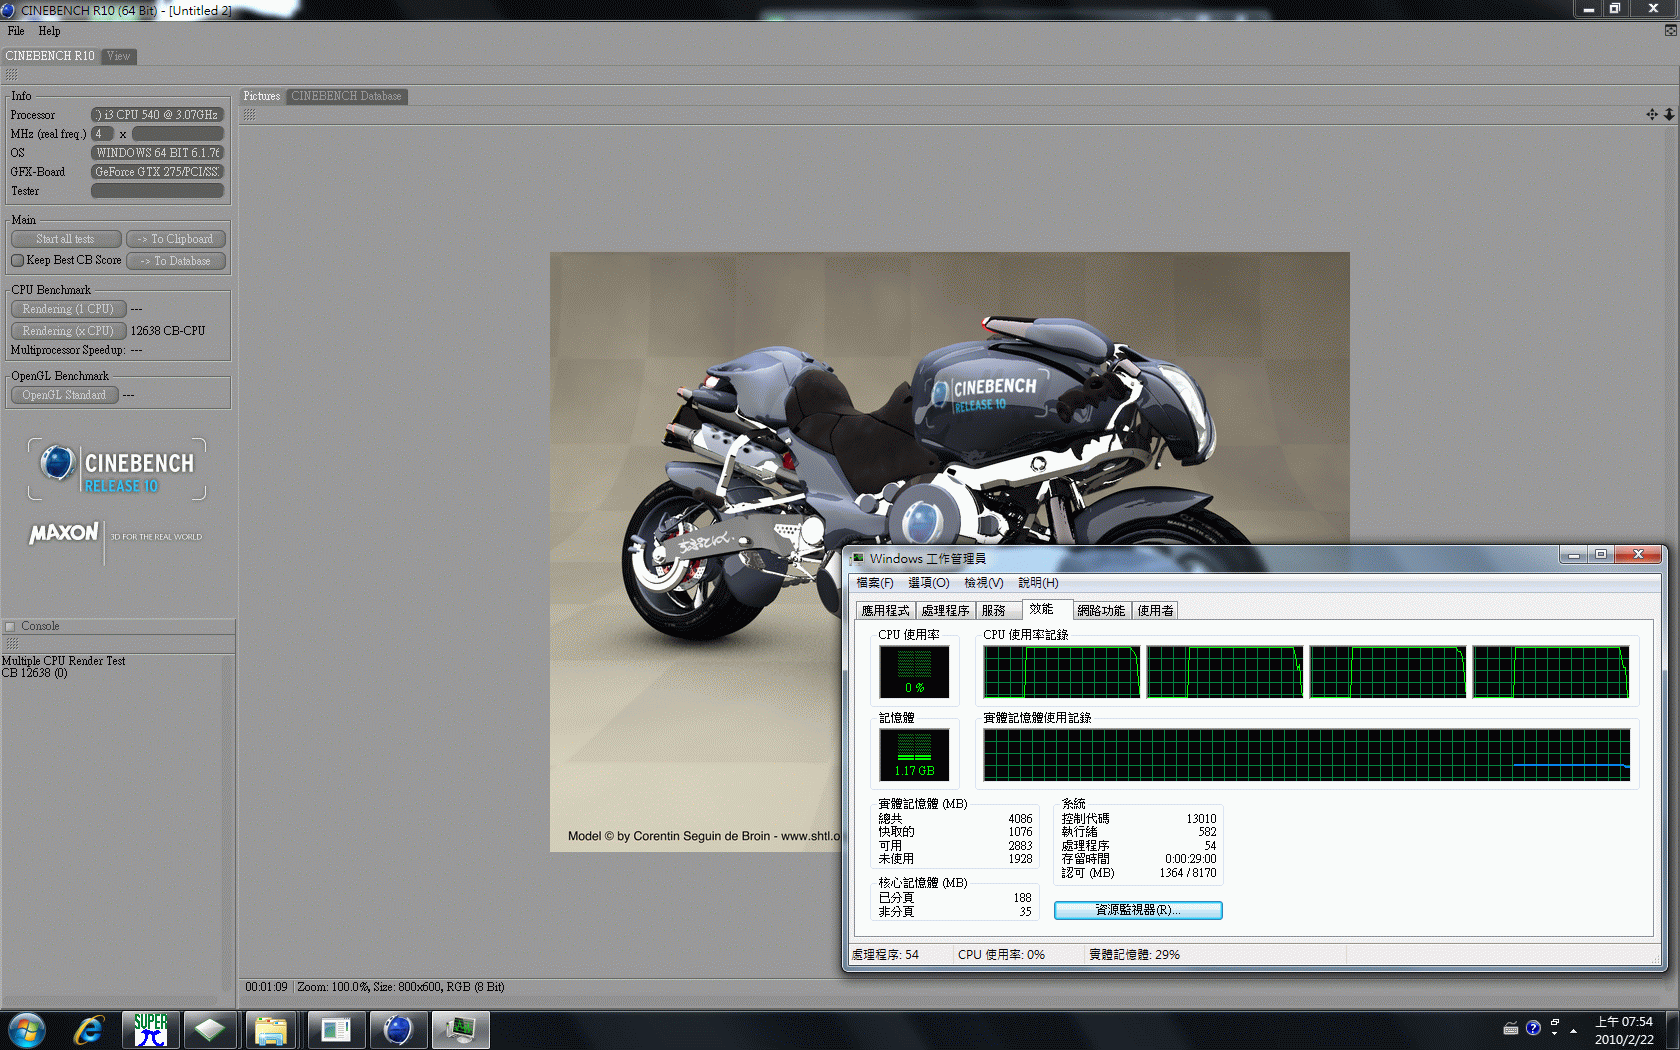This screenshot has width=1680, height=1050.
Task: Switch to the View tab
Action: 119,56
